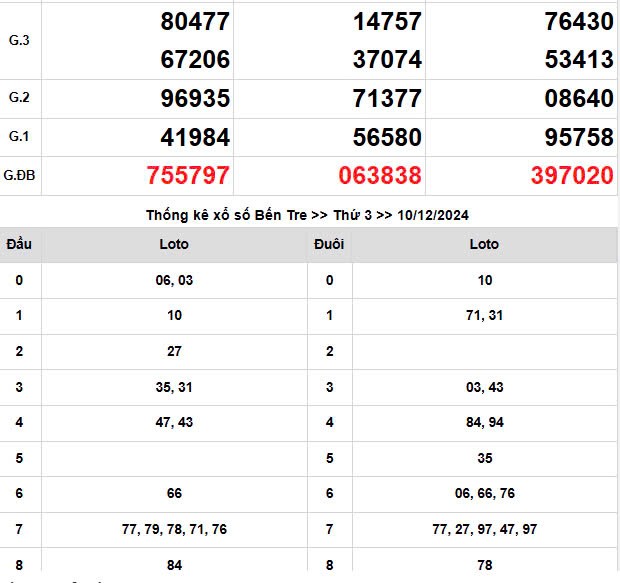Click the G.2 prize row label
Image resolution: width=620 pixels, height=583 pixels.
(19, 98)
